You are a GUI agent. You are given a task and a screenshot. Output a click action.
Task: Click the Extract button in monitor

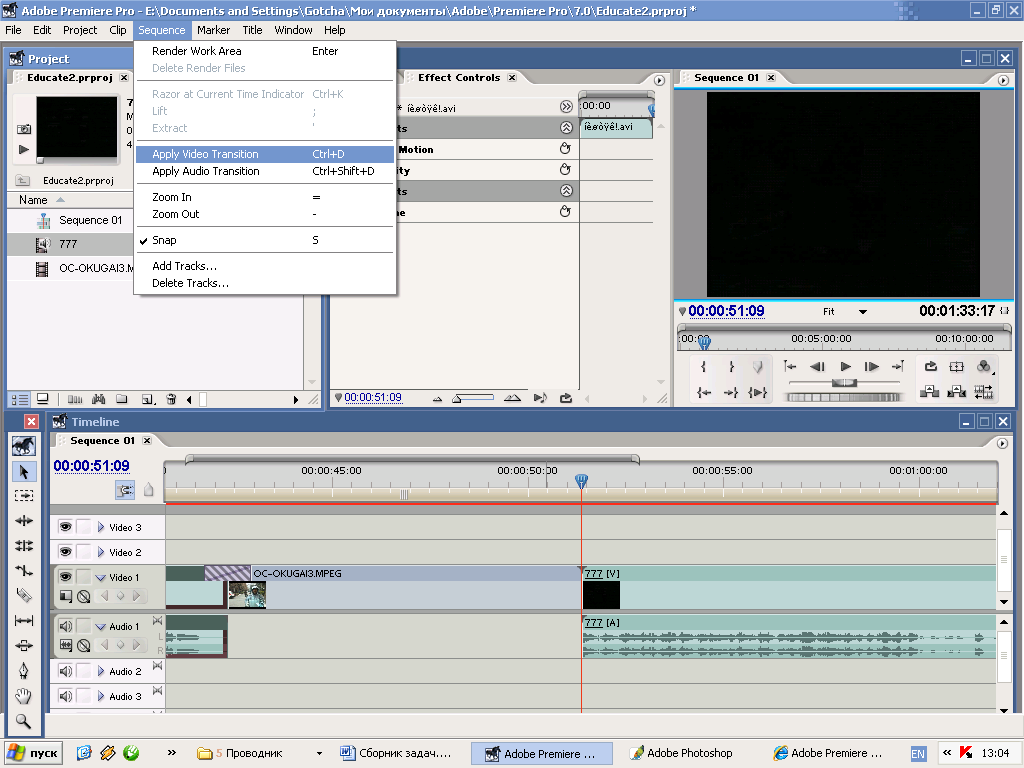click(x=957, y=392)
